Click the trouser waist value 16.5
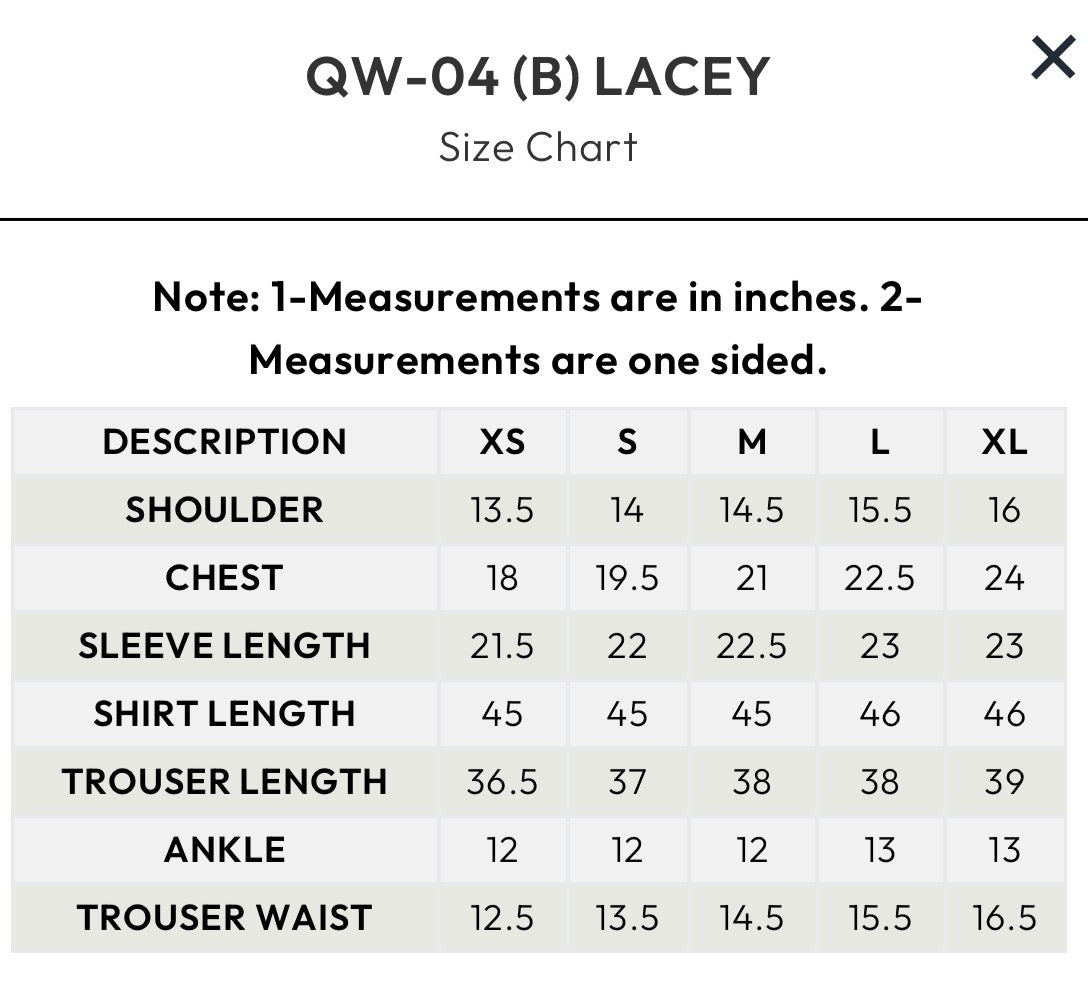The width and height of the screenshot is (1088, 1002). pyautogui.click(x=1004, y=918)
